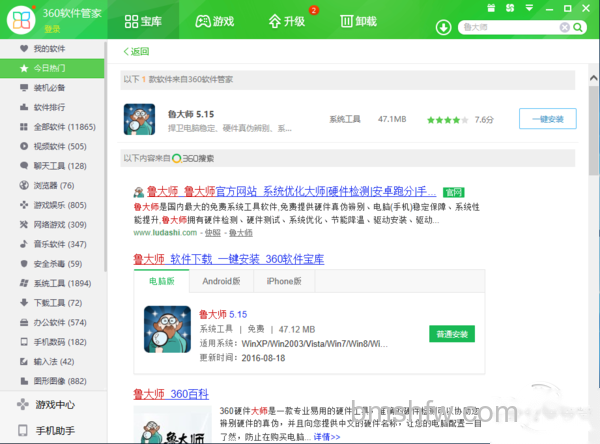Open the 鲁大师_软件下载_一键安装 link

click(229, 259)
